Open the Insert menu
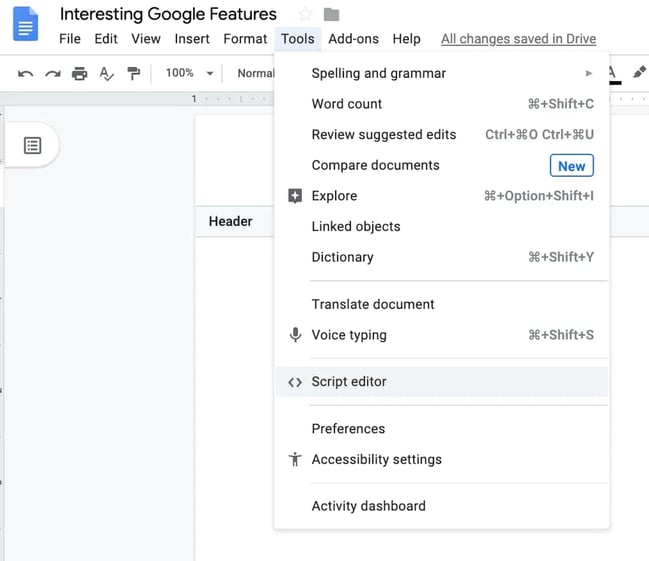The width and height of the screenshot is (649, 561). pos(192,39)
